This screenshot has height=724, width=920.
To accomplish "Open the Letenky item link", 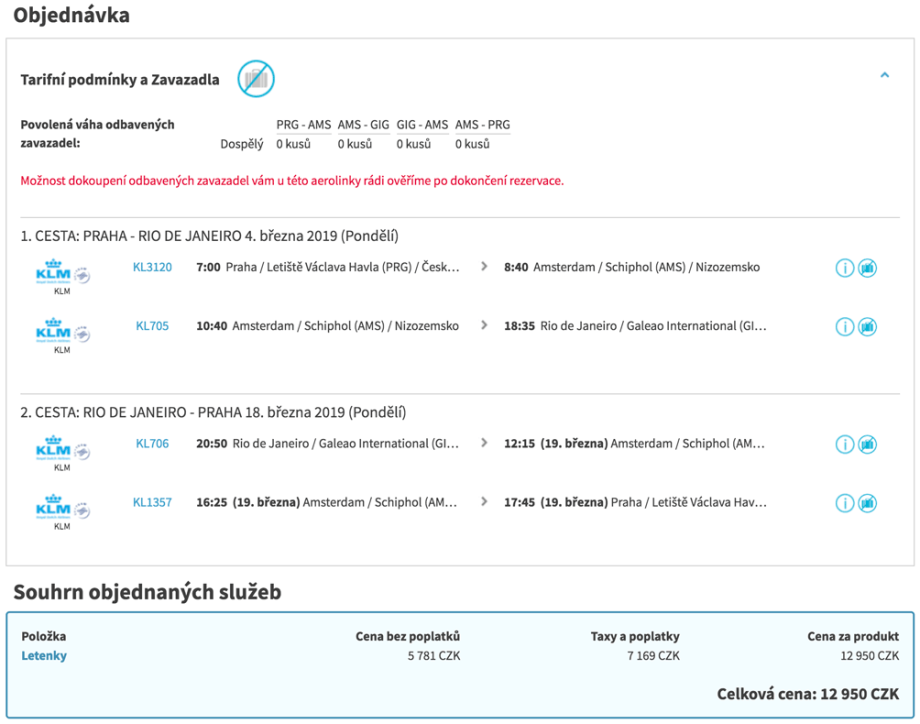I will [44, 656].
